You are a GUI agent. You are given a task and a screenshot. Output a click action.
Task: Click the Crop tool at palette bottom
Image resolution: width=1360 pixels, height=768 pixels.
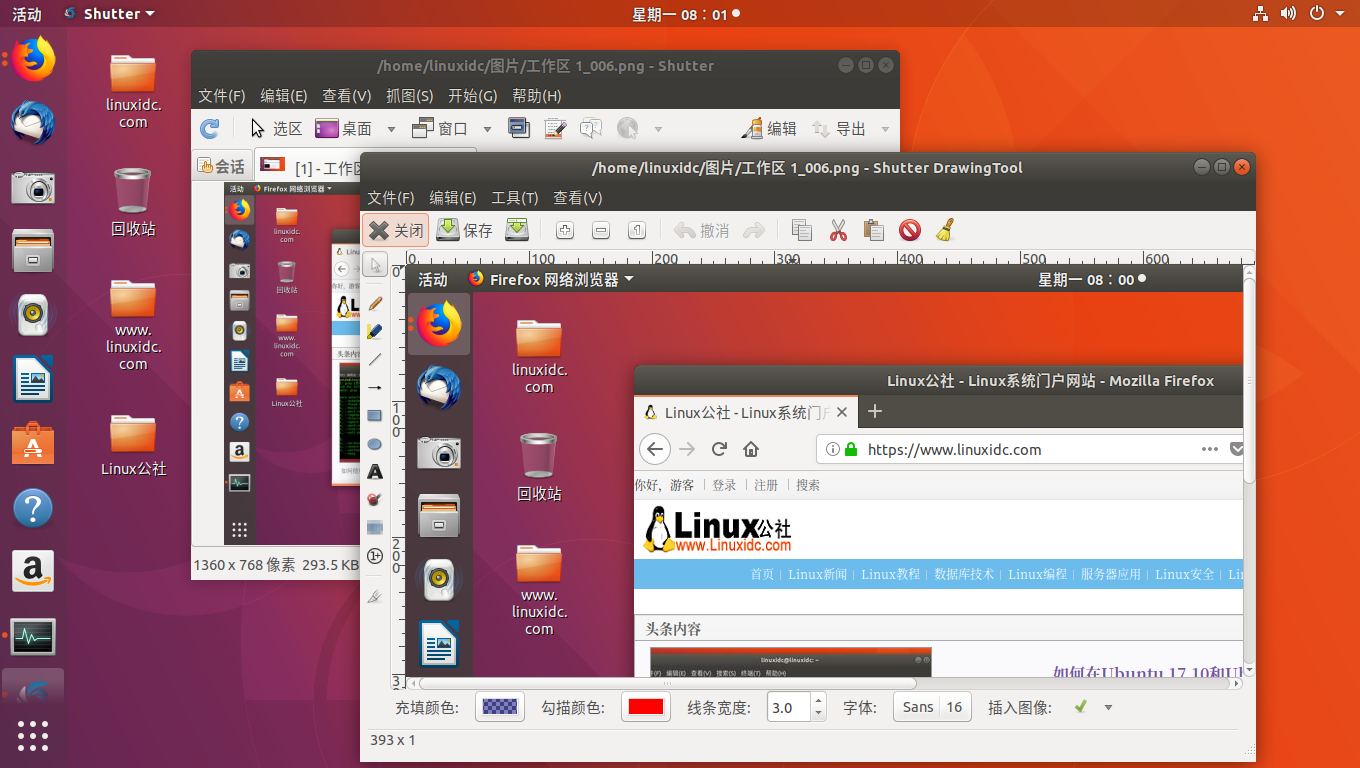tap(375, 596)
